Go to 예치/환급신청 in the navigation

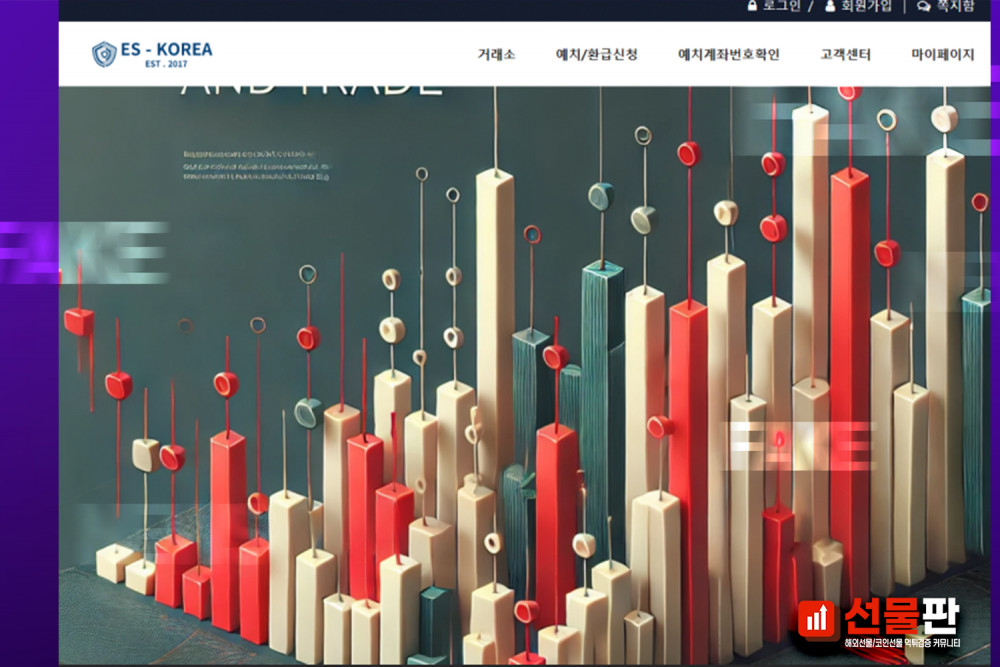tap(596, 55)
